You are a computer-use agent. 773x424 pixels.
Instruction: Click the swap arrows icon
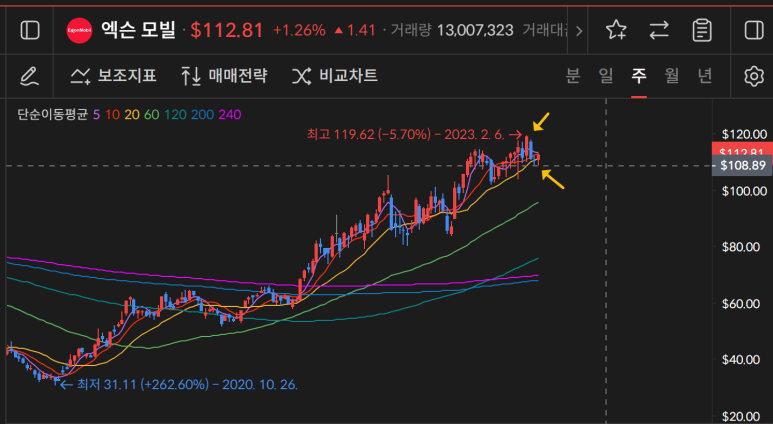click(659, 31)
